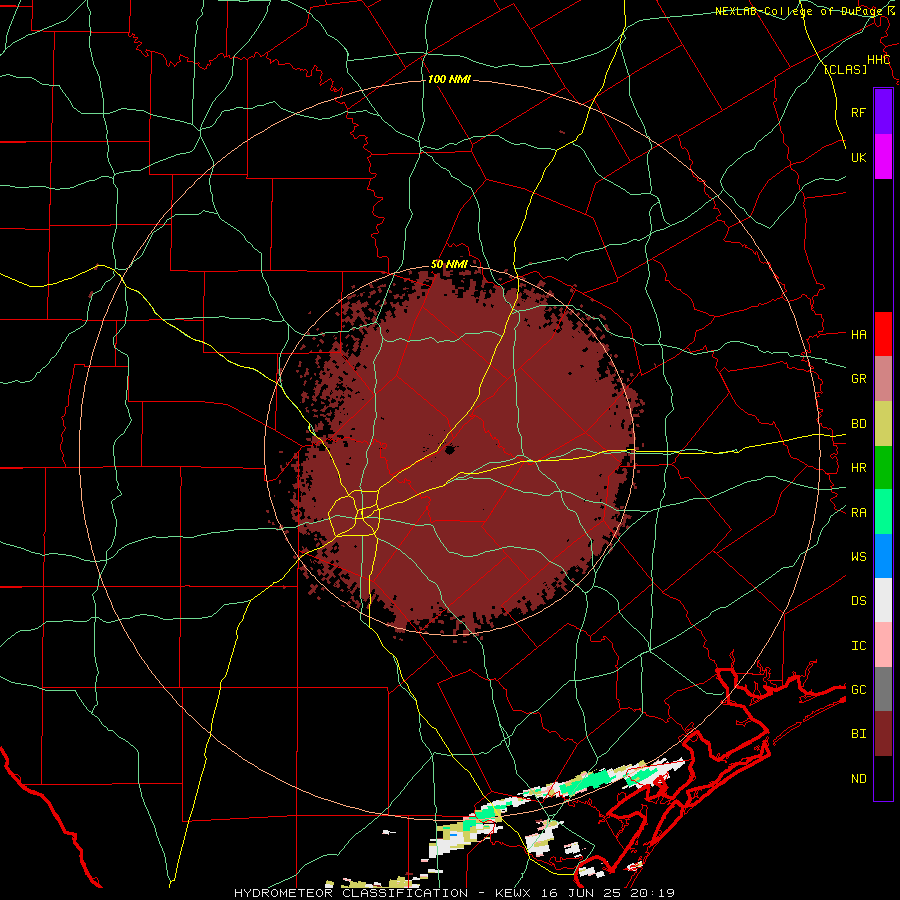Click the blue WS legend swatch
Image resolution: width=900 pixels, height=900 pixels.
pyautogui.click(x=883, y=556)
